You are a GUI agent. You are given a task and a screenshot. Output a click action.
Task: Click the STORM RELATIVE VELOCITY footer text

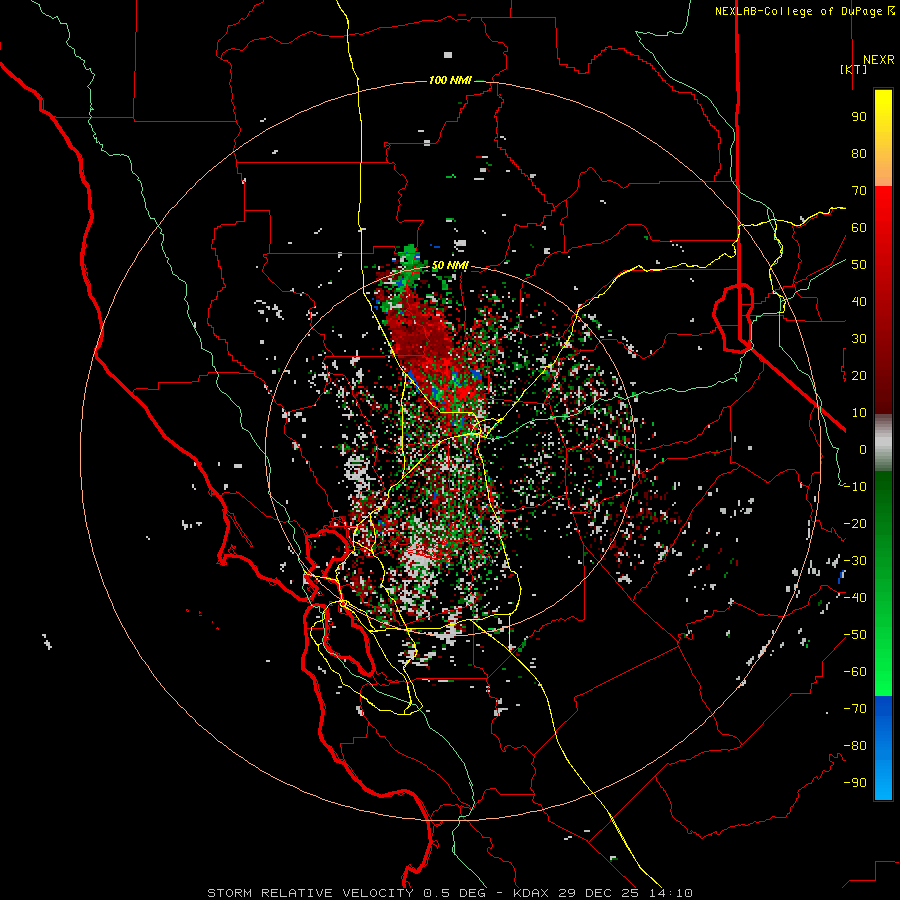(310, 893)
